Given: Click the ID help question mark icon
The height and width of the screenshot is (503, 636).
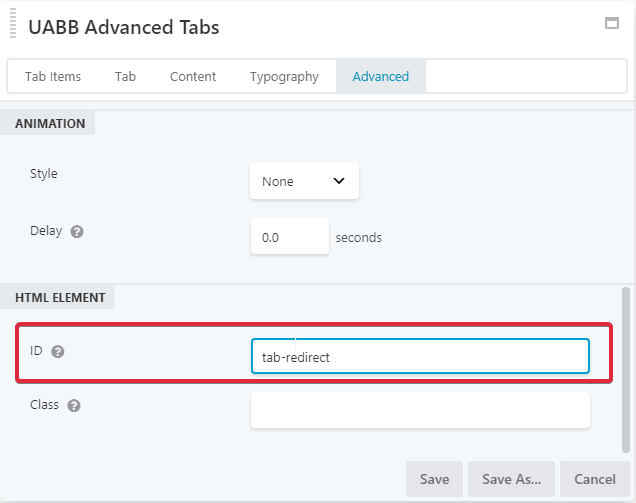Looking at the screenshot, I should [x=58, y=352].
